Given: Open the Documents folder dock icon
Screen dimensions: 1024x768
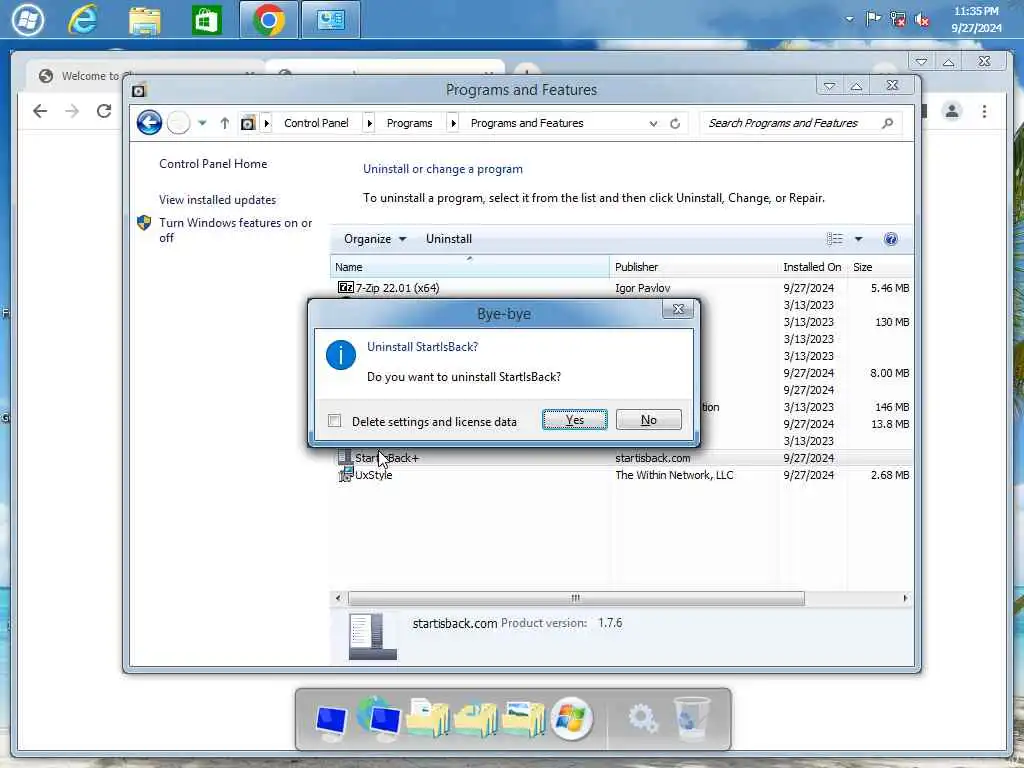Looking at the screenshot, I should [x=428, y=718].
